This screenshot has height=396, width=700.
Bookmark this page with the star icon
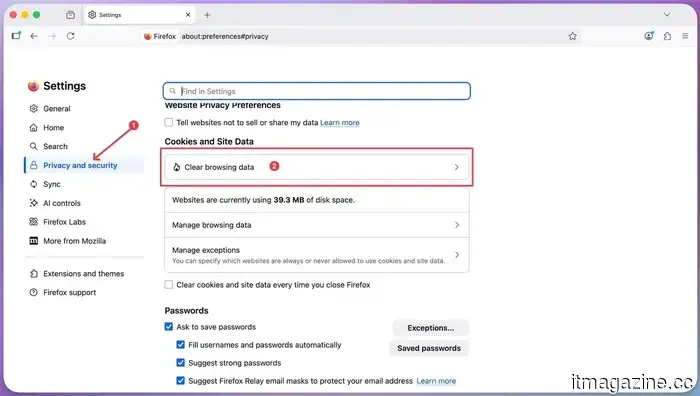click(573, 36)
